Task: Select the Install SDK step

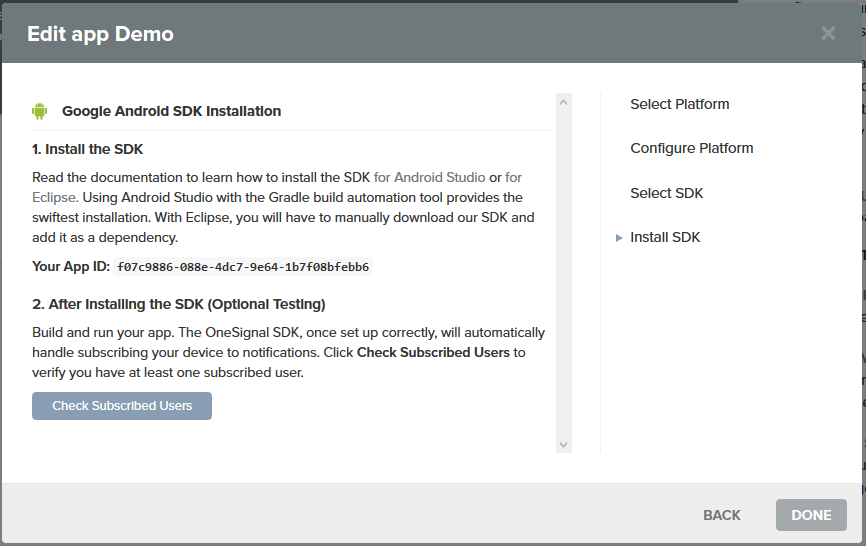Action: pyautogui.click(x=665, y=237)
